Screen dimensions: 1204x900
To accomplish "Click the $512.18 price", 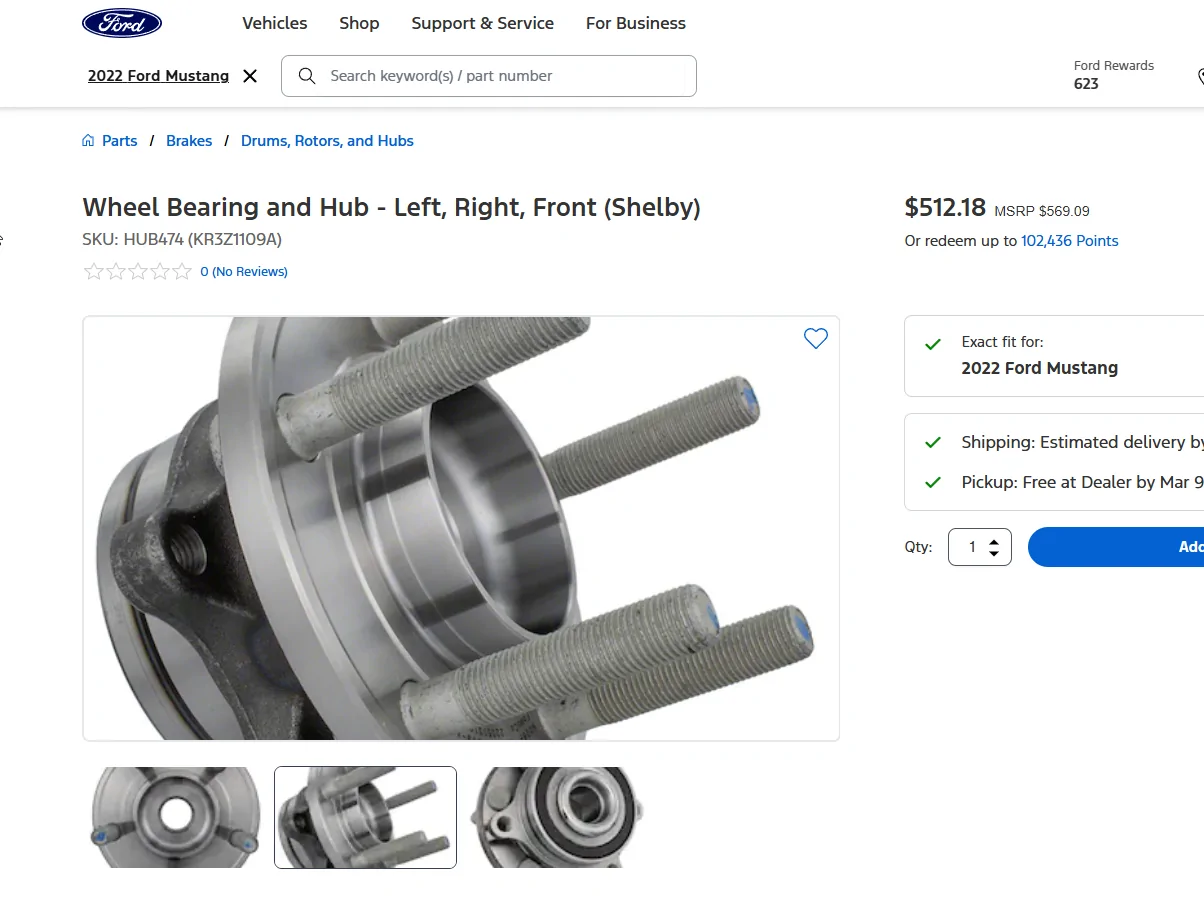I will pos(945,208).
